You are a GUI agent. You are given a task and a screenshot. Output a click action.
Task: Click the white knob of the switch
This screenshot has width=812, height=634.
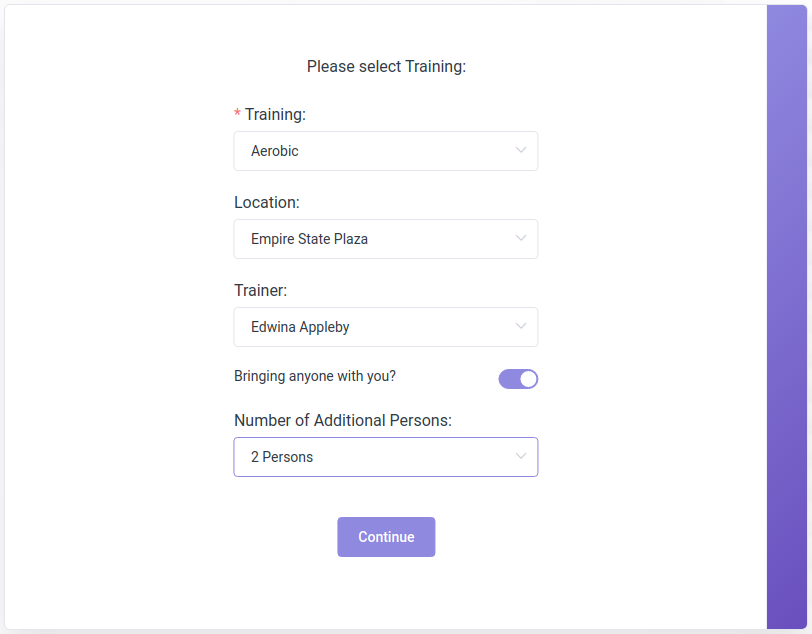tap(528, 379)
